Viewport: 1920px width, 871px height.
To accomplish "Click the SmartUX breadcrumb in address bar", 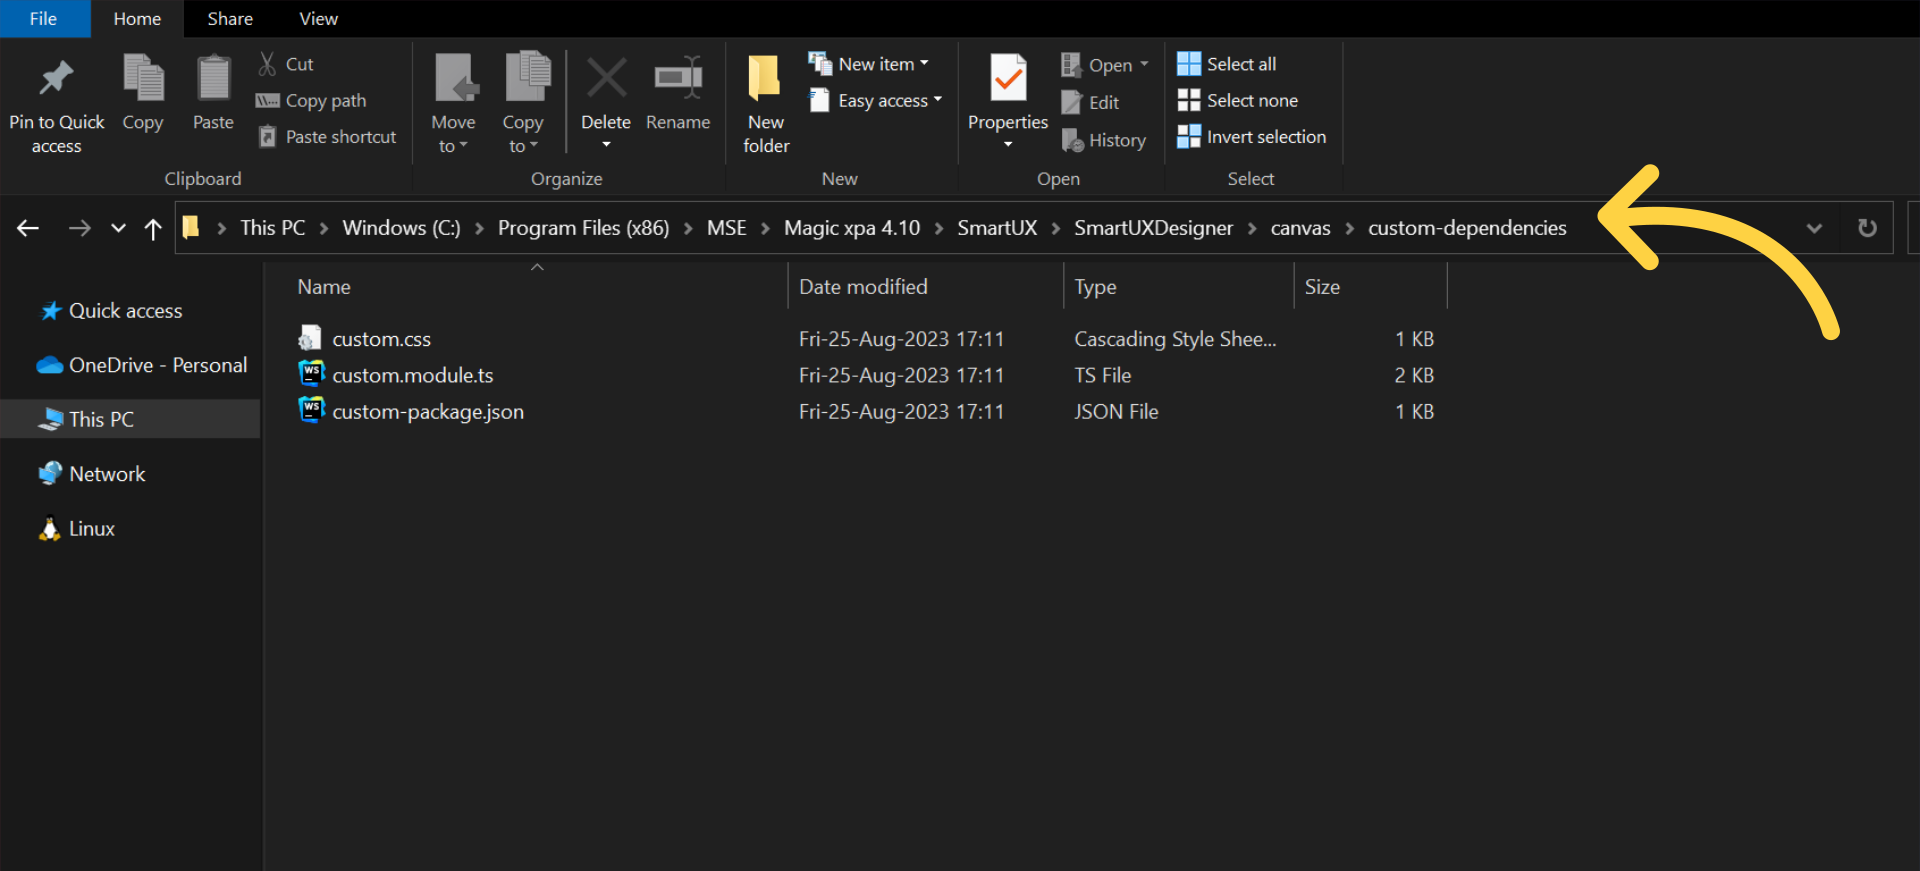I will pyautogui.click(x=996, y=228).
